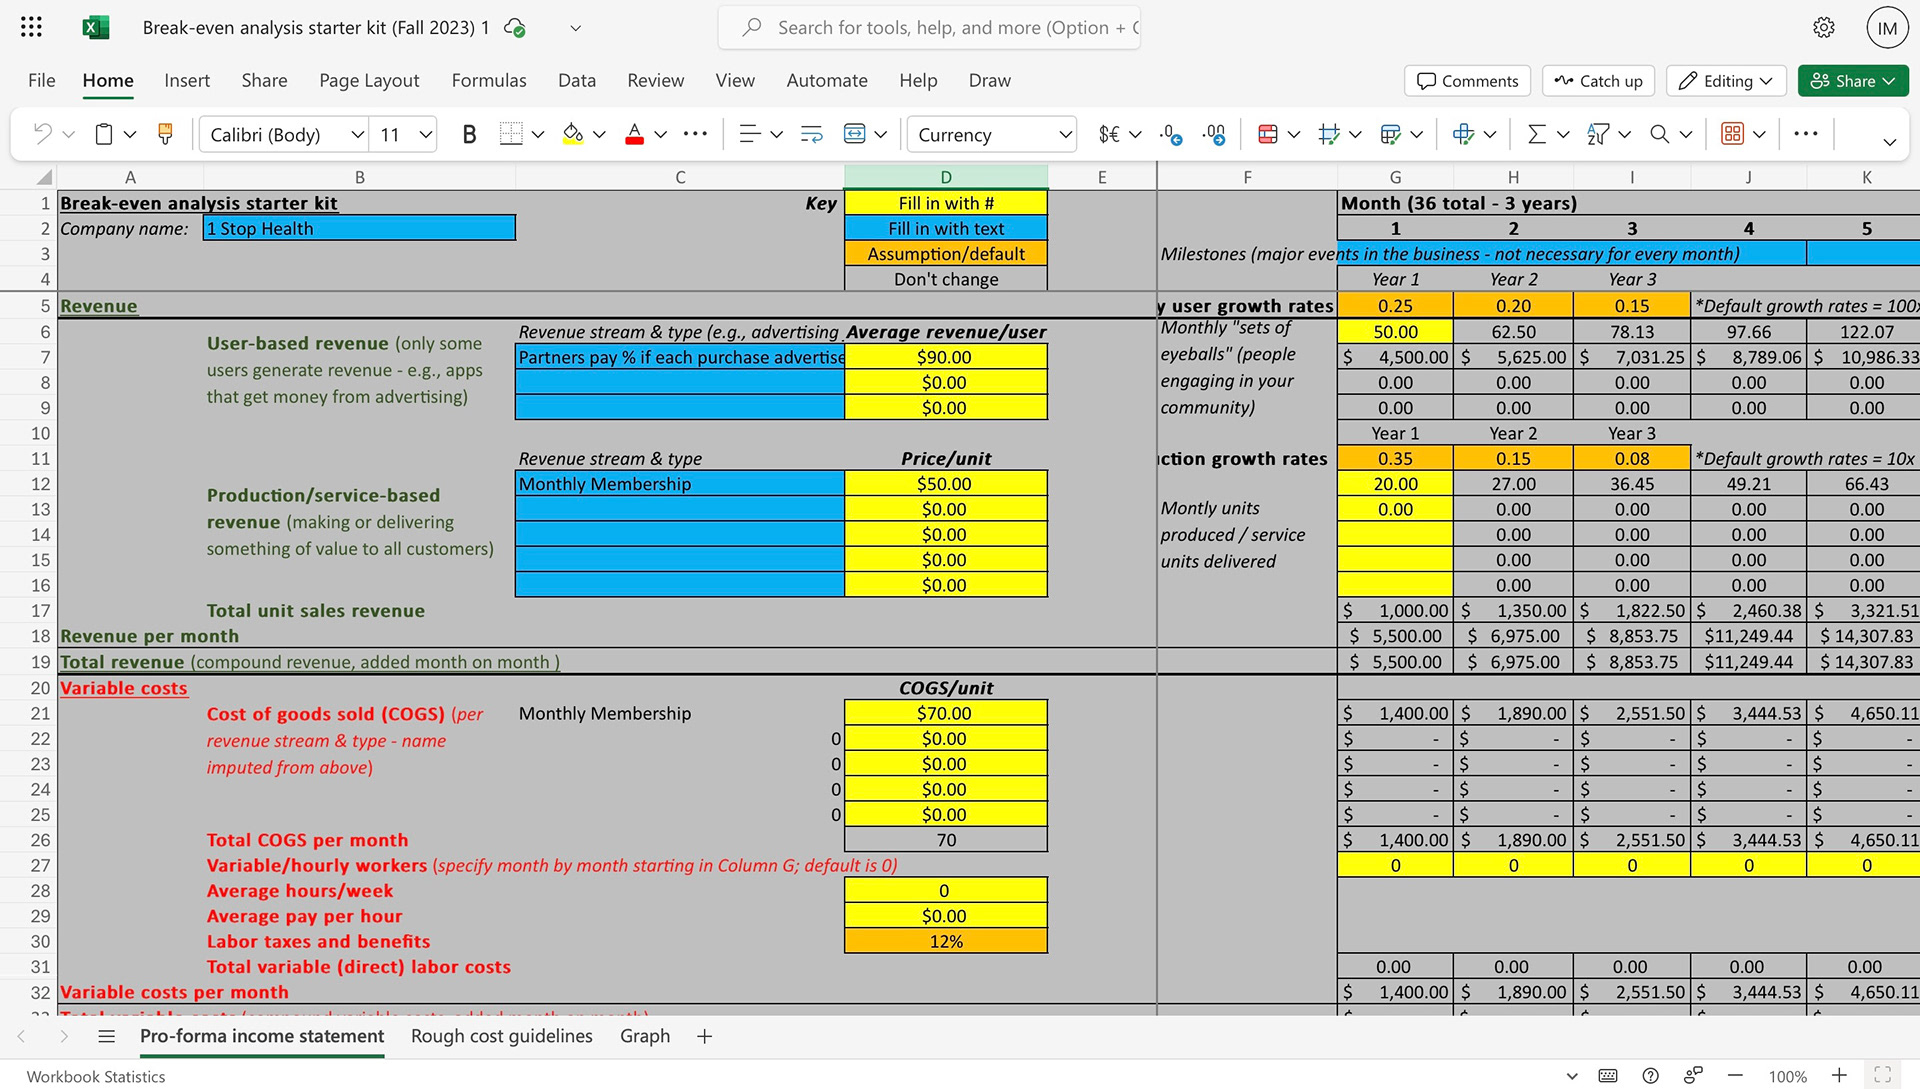
Task: Open the settings gear
Action: (x=1824, y=27)
